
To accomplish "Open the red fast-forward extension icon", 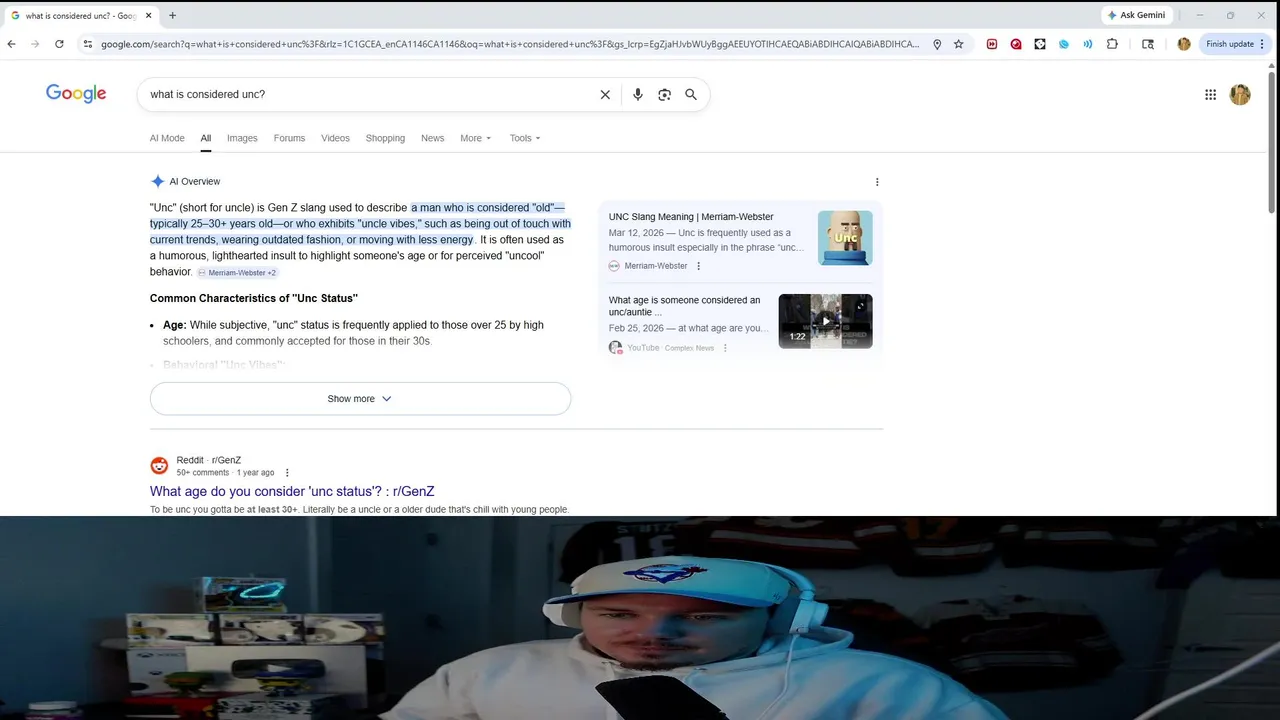I will click(x=992, y=44).
